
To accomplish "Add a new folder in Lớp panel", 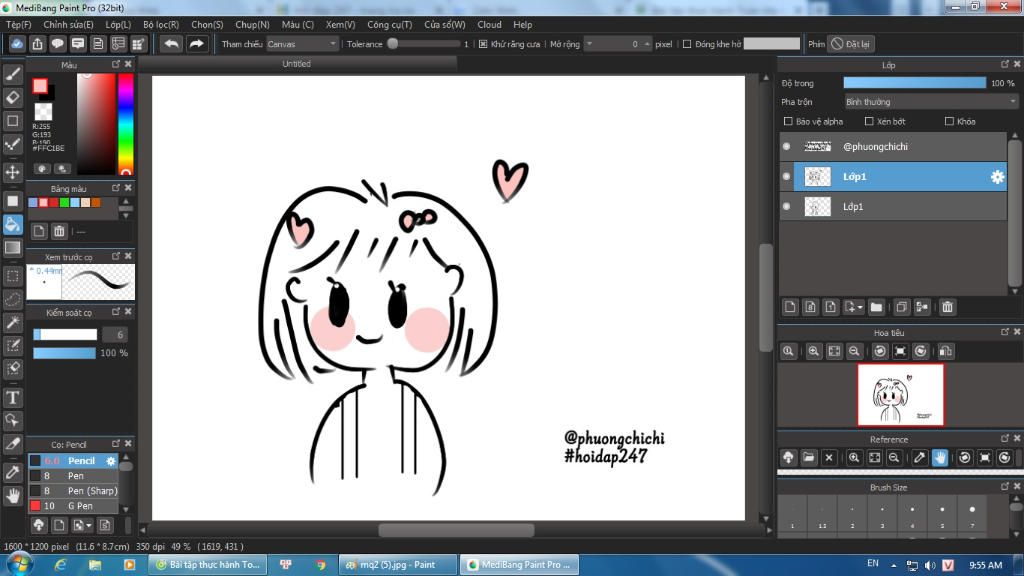I will pyautogui.click(x=876, y=307).
